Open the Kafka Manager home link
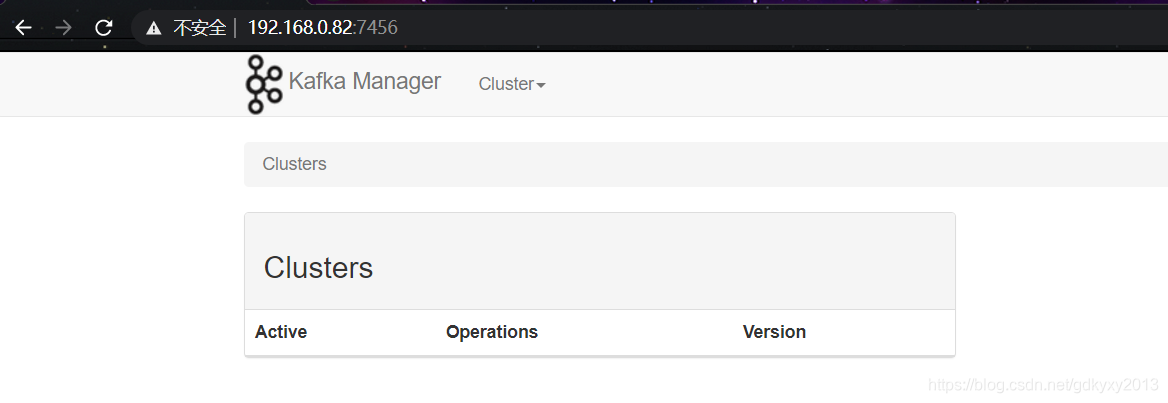 pyautogui.click(x=364, y=80)
